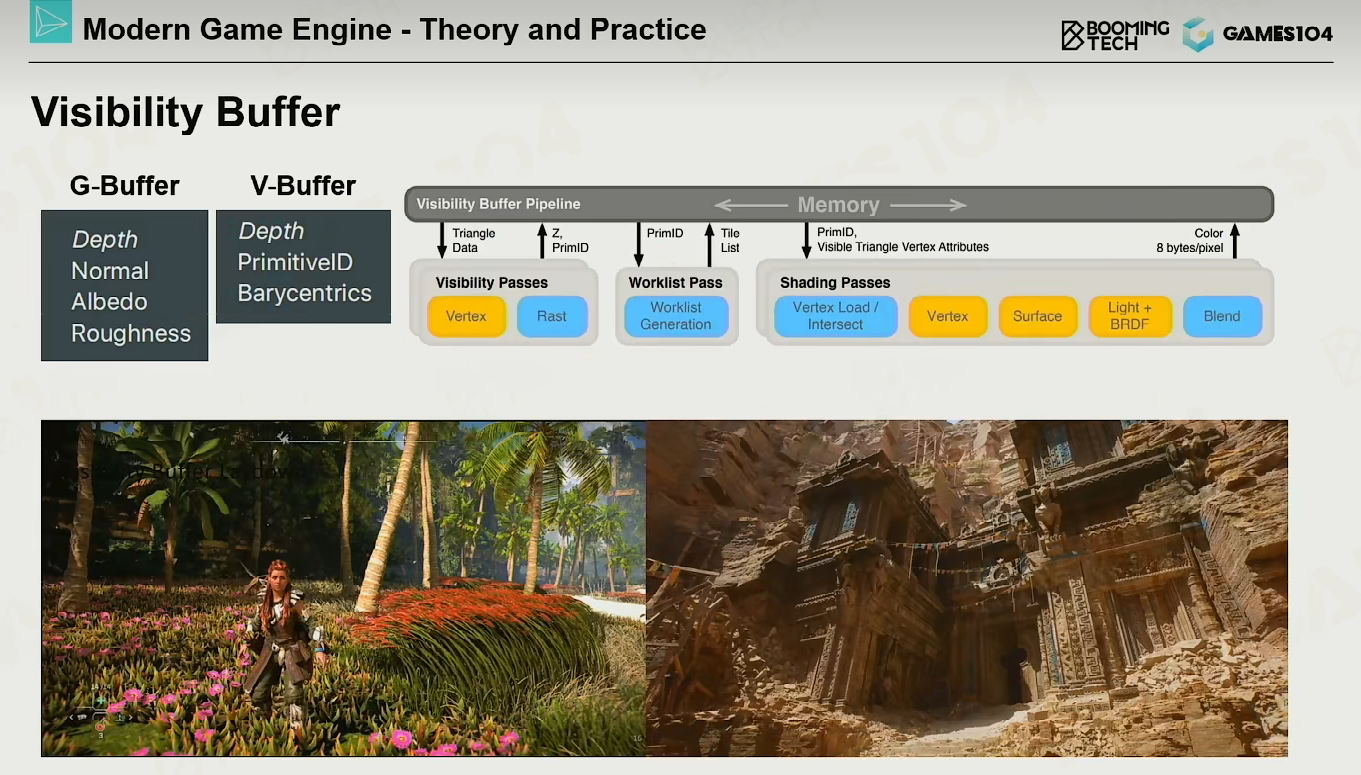Click the 'Z, PrimID' arrow label
Viewport: 1361px width, 775px height.
click(570, 240)
